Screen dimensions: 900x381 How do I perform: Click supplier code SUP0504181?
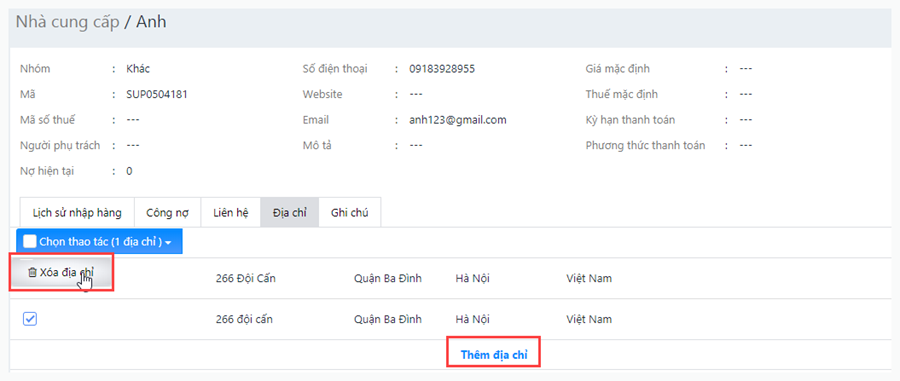(x=157, y=95)
